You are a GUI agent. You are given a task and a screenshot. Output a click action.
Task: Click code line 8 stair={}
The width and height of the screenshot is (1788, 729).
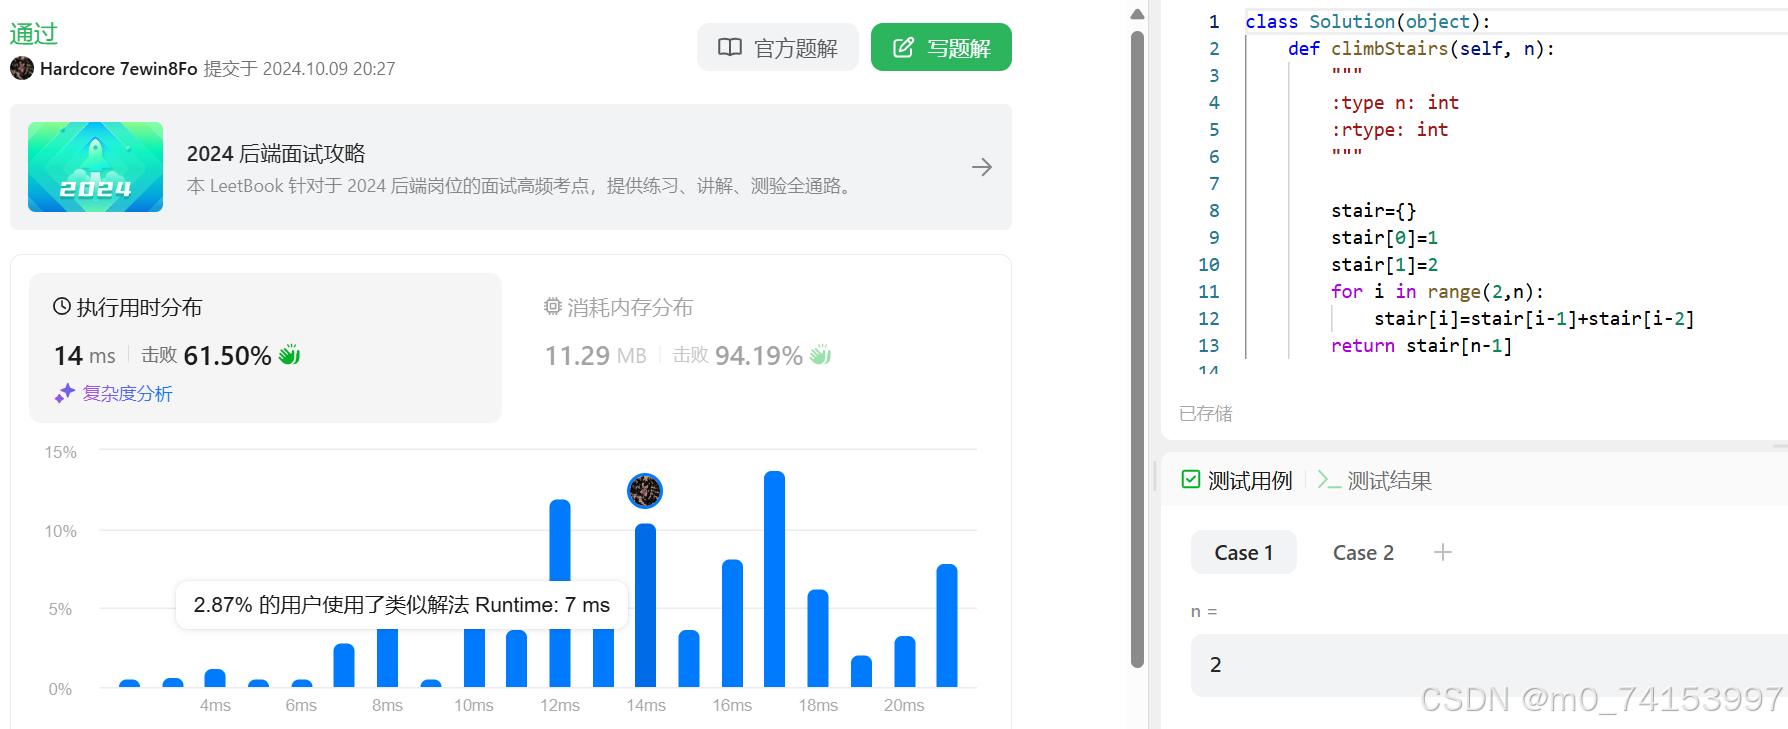(1373, 210)
